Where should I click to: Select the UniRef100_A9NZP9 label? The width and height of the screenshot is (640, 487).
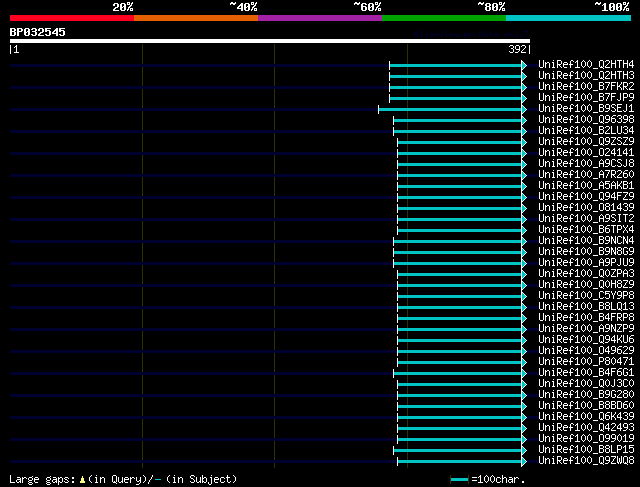(586, 329)
